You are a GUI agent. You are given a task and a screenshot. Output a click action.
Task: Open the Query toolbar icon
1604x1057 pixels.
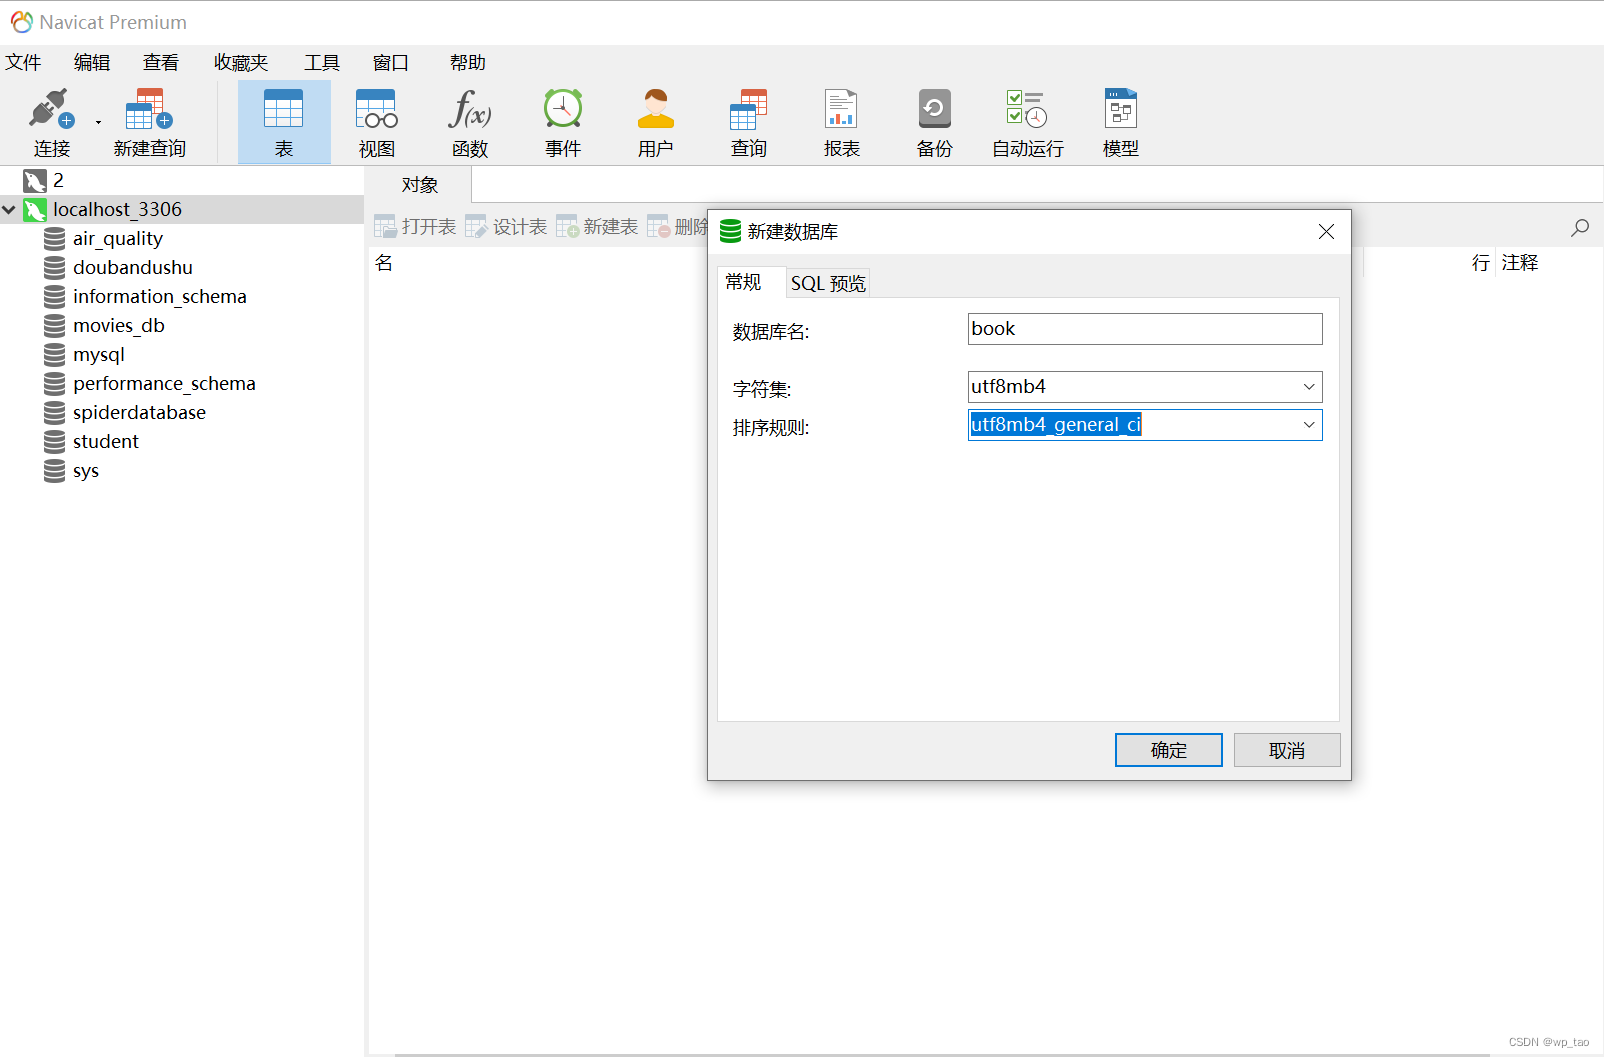point(749,122)
